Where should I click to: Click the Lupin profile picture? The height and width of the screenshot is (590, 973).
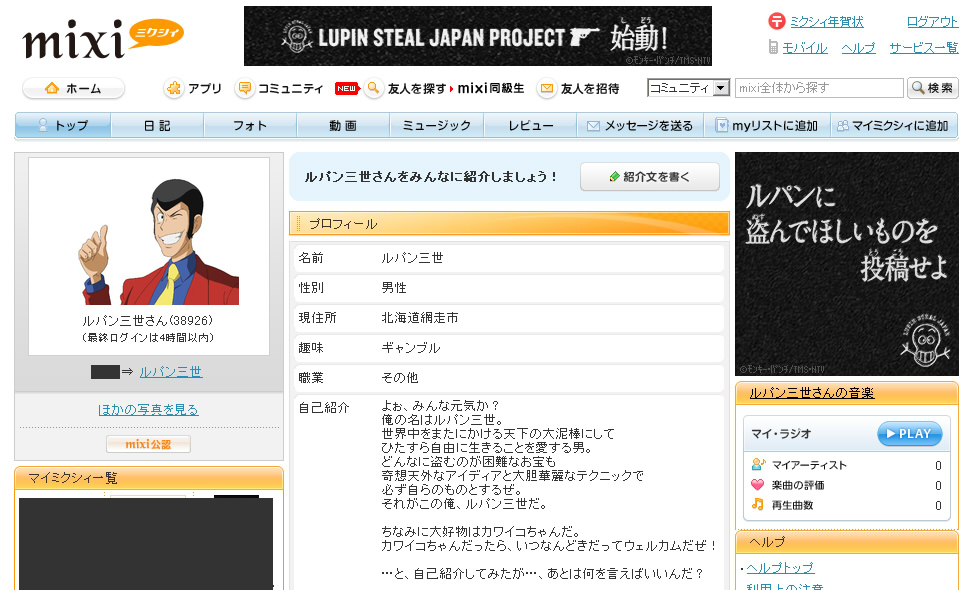click(160, 242)
